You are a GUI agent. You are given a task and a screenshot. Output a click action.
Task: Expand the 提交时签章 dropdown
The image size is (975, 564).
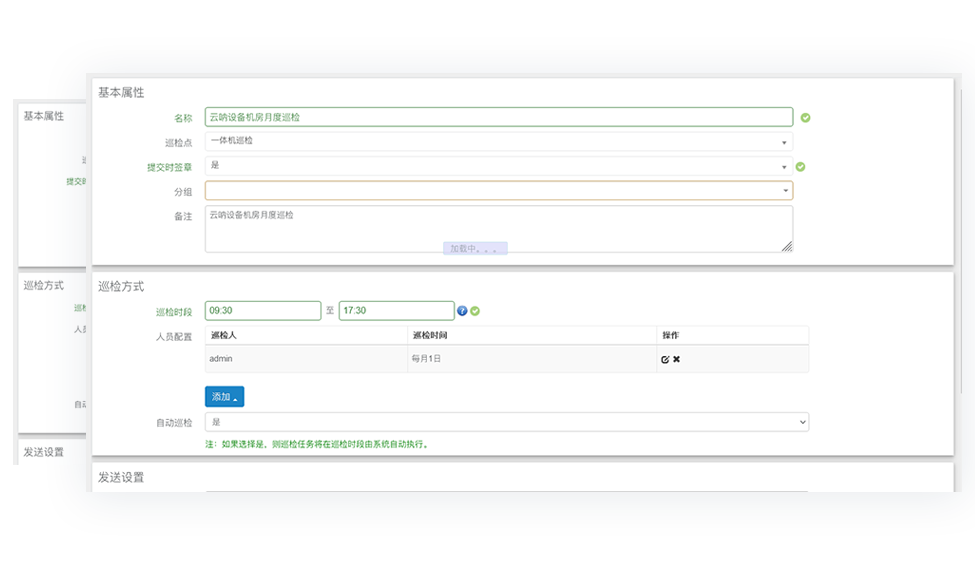498,166
